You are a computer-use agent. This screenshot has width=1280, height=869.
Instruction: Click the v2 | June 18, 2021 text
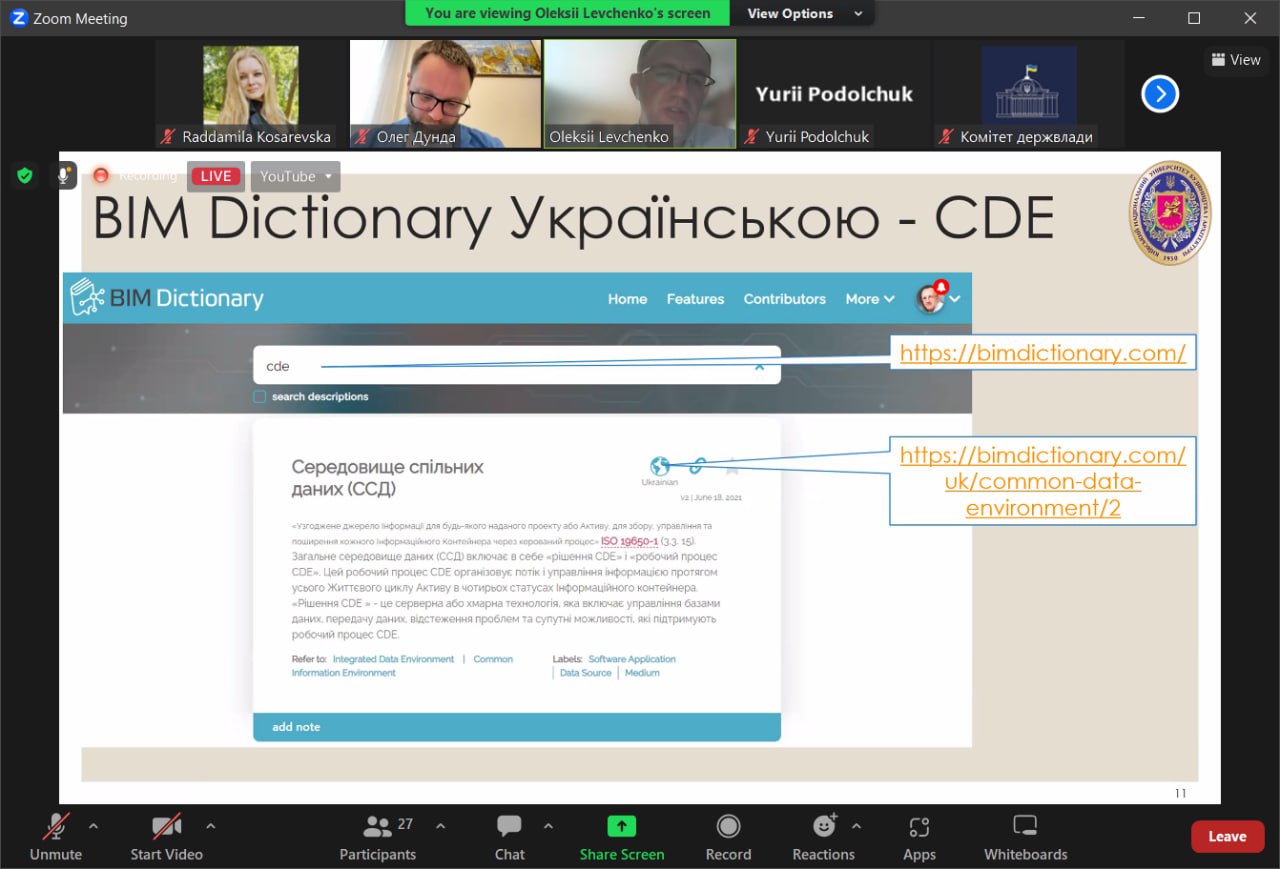(x=711, y=497)
